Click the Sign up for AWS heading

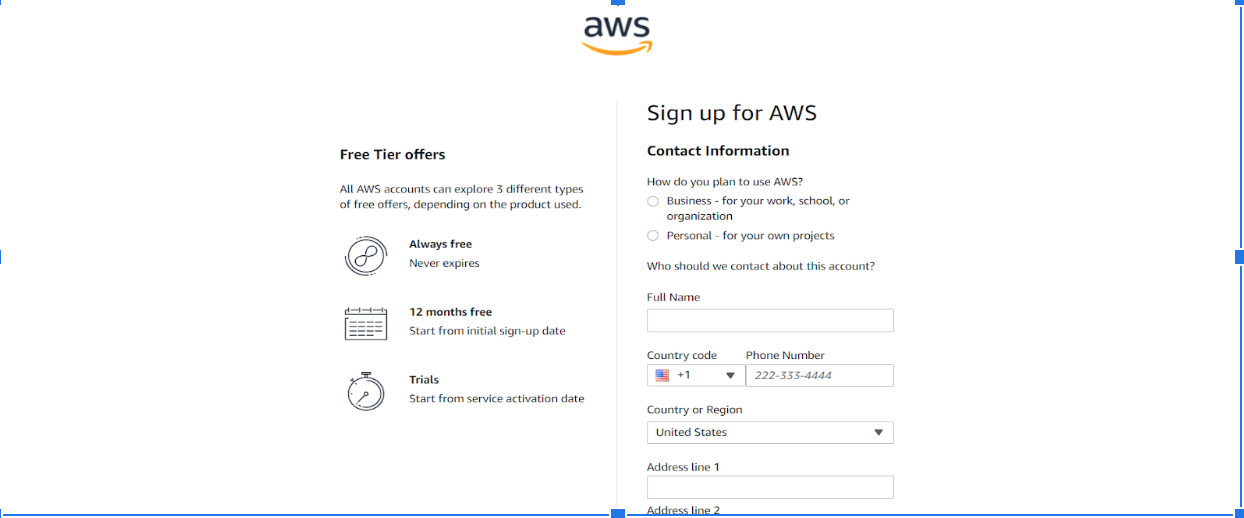pyautogui.click(x=732, y=113)
